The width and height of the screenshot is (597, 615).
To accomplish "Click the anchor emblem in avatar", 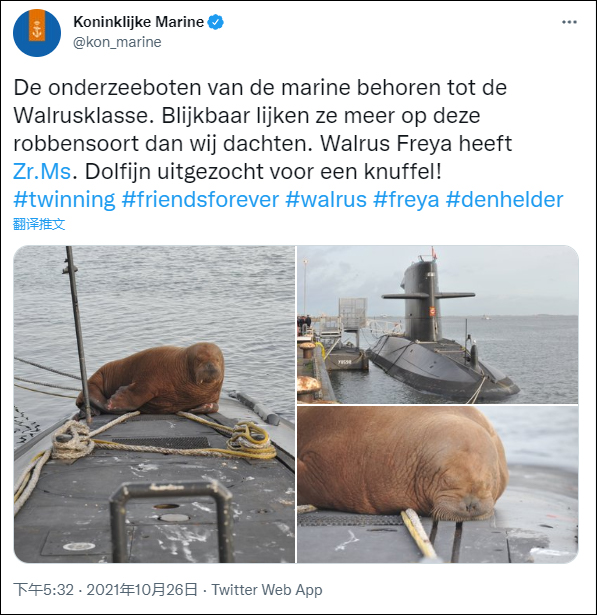I will pos(37,30).
